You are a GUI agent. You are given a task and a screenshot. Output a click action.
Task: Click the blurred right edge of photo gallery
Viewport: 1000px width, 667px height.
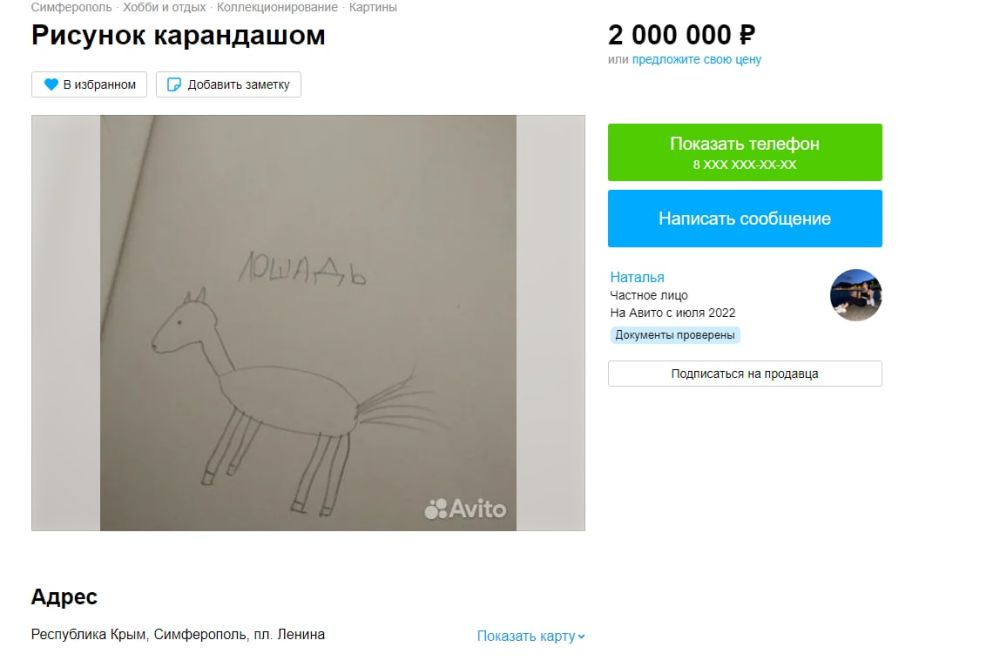point(551,323)
